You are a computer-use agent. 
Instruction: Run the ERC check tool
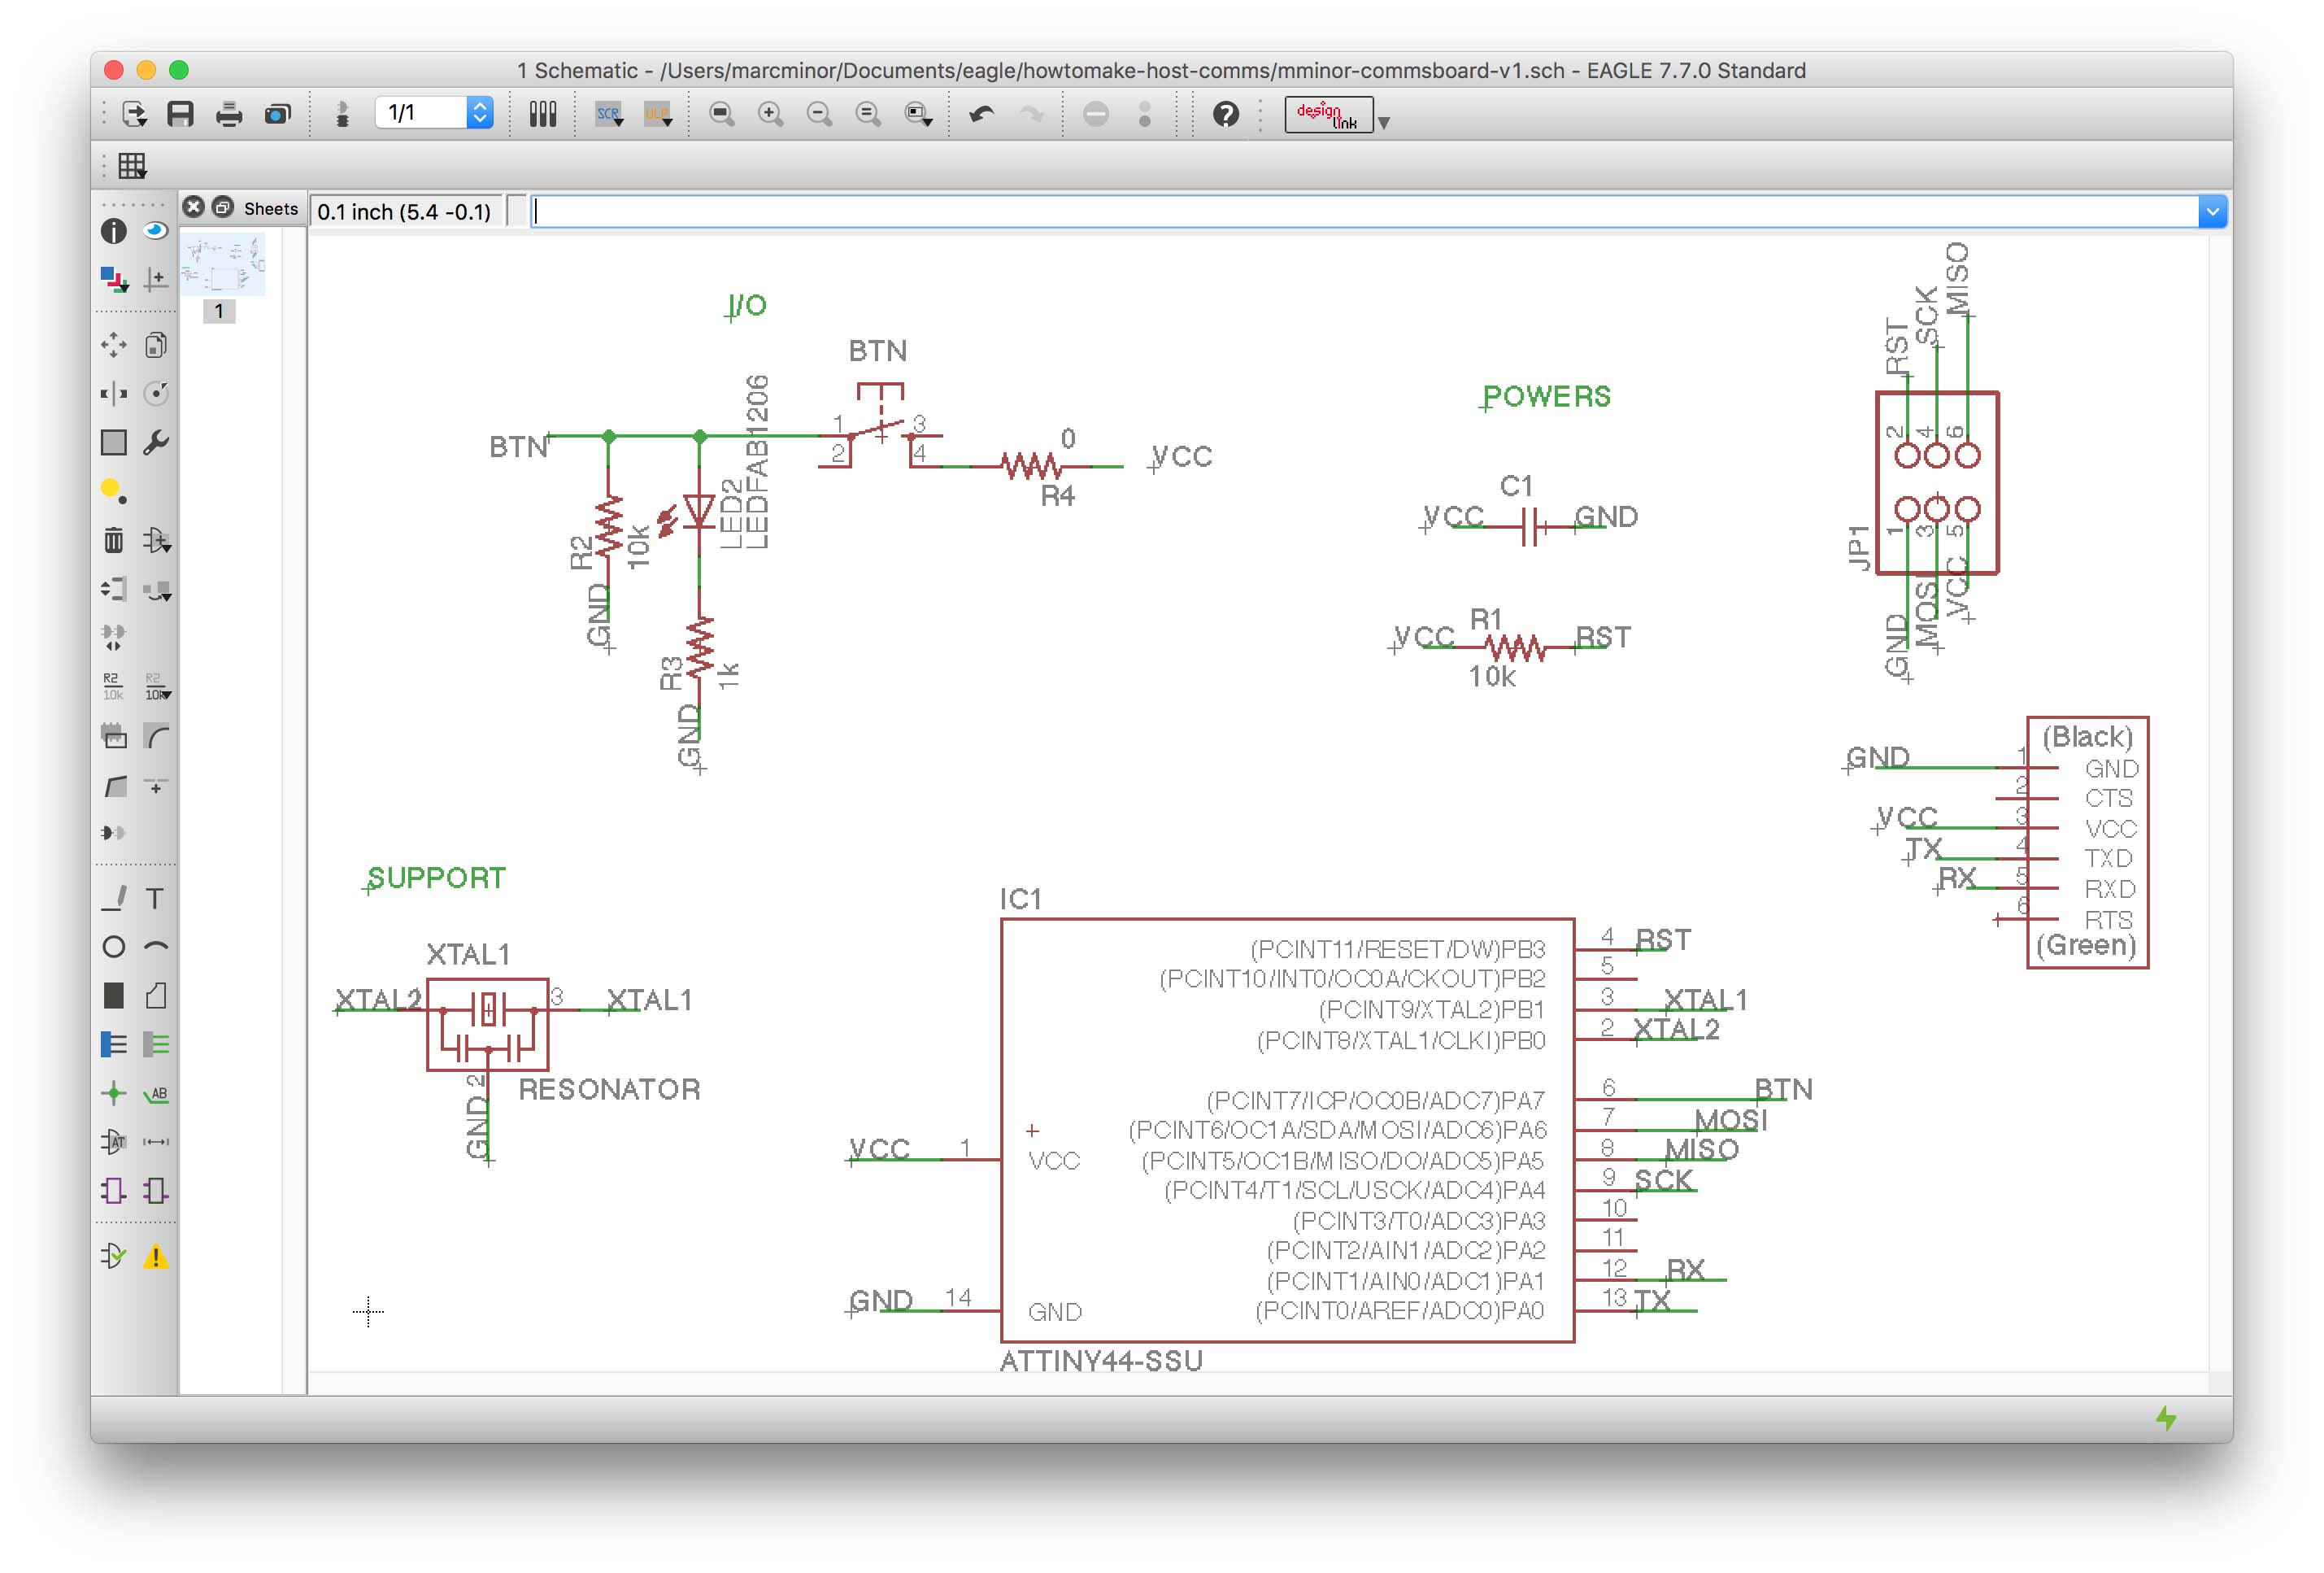[x=114, y=1256]
